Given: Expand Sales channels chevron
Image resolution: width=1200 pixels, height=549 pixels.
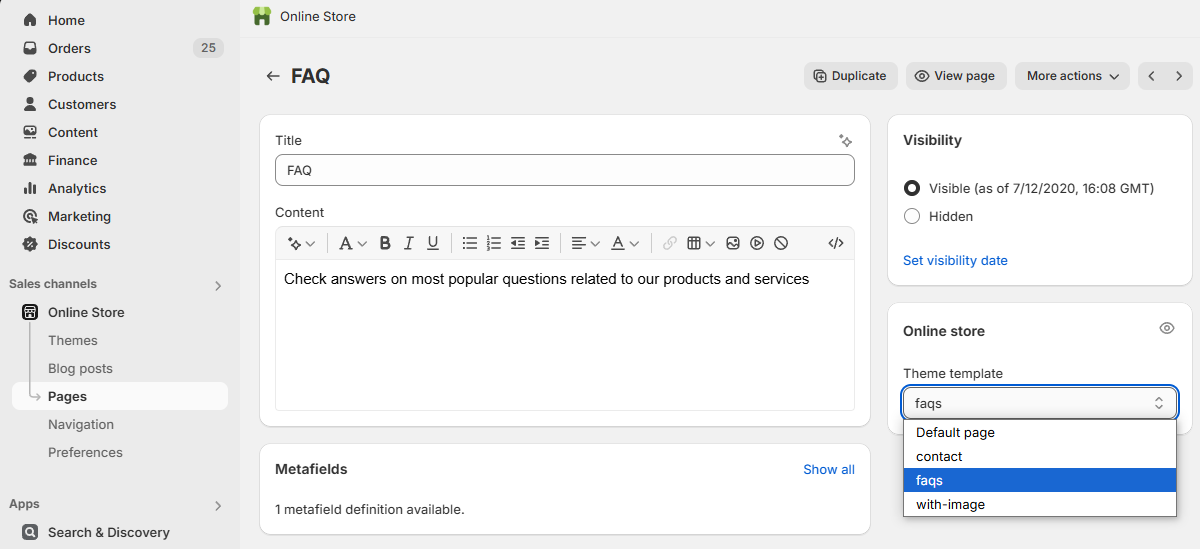Looking at the screenshot, I should point(218,286).
